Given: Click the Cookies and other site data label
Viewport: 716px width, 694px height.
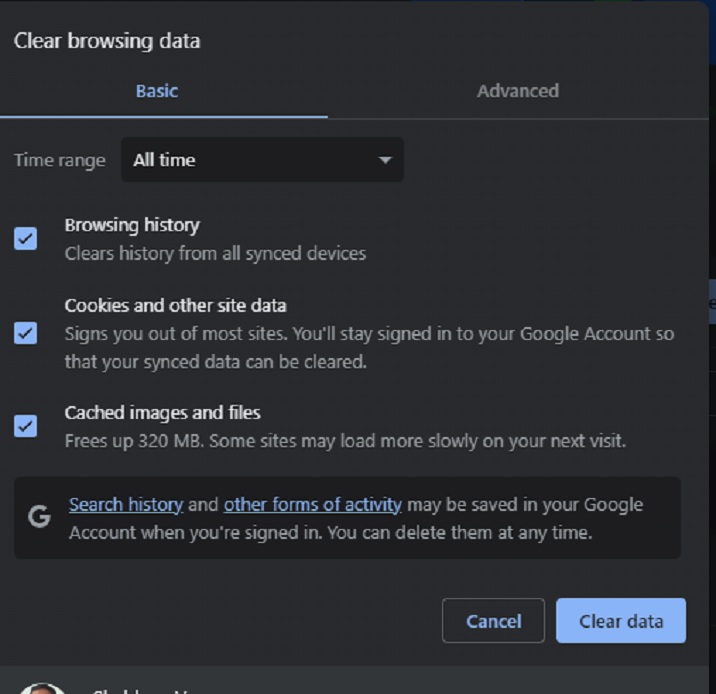Looking at the screenshot, I should tap(175, 305).
